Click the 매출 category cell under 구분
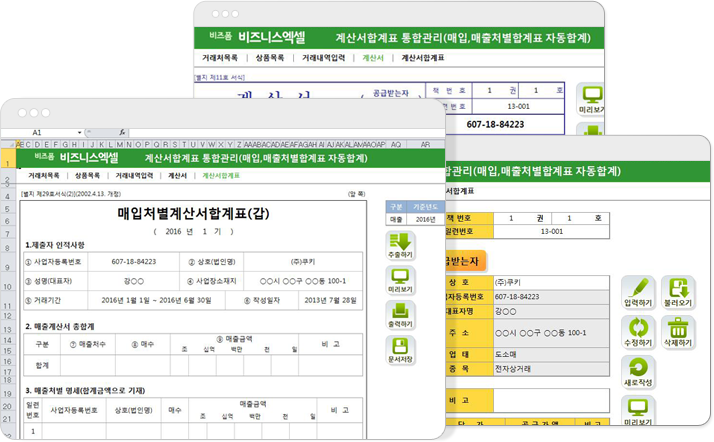Screen dimensions: 714x442 394,216
